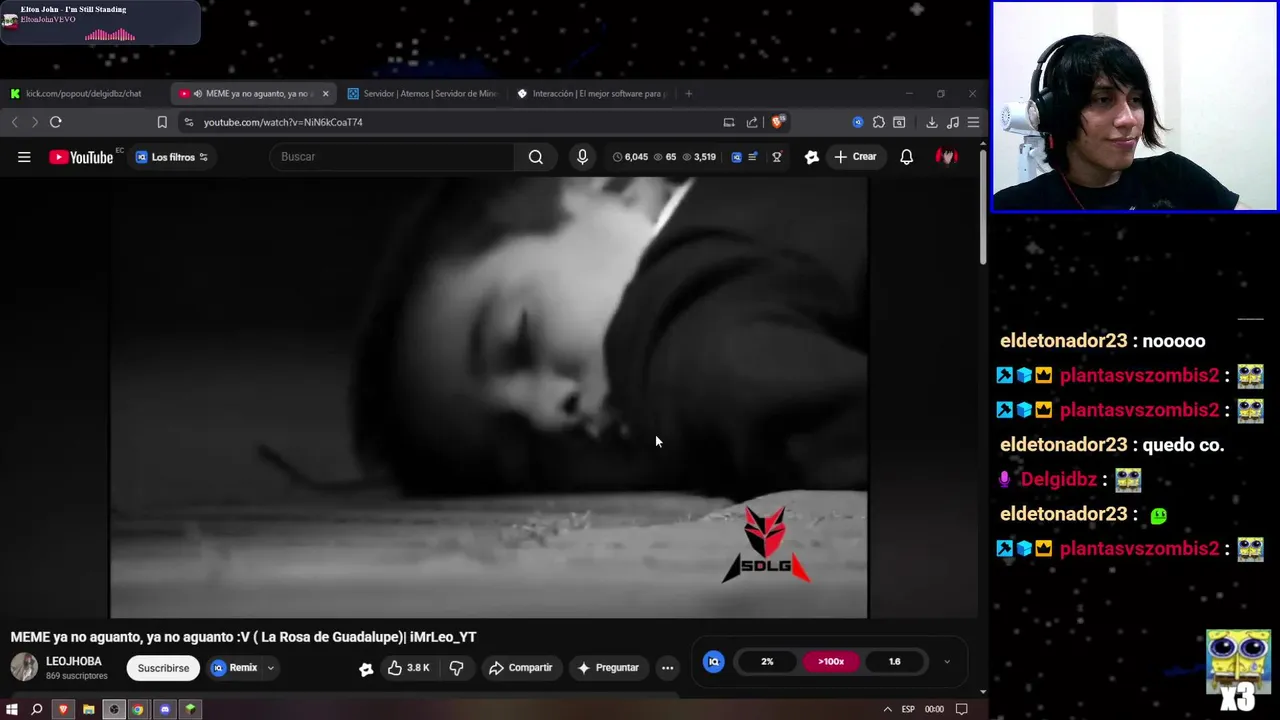Bookmark this page with the bookmark icon

click(162, 122)
